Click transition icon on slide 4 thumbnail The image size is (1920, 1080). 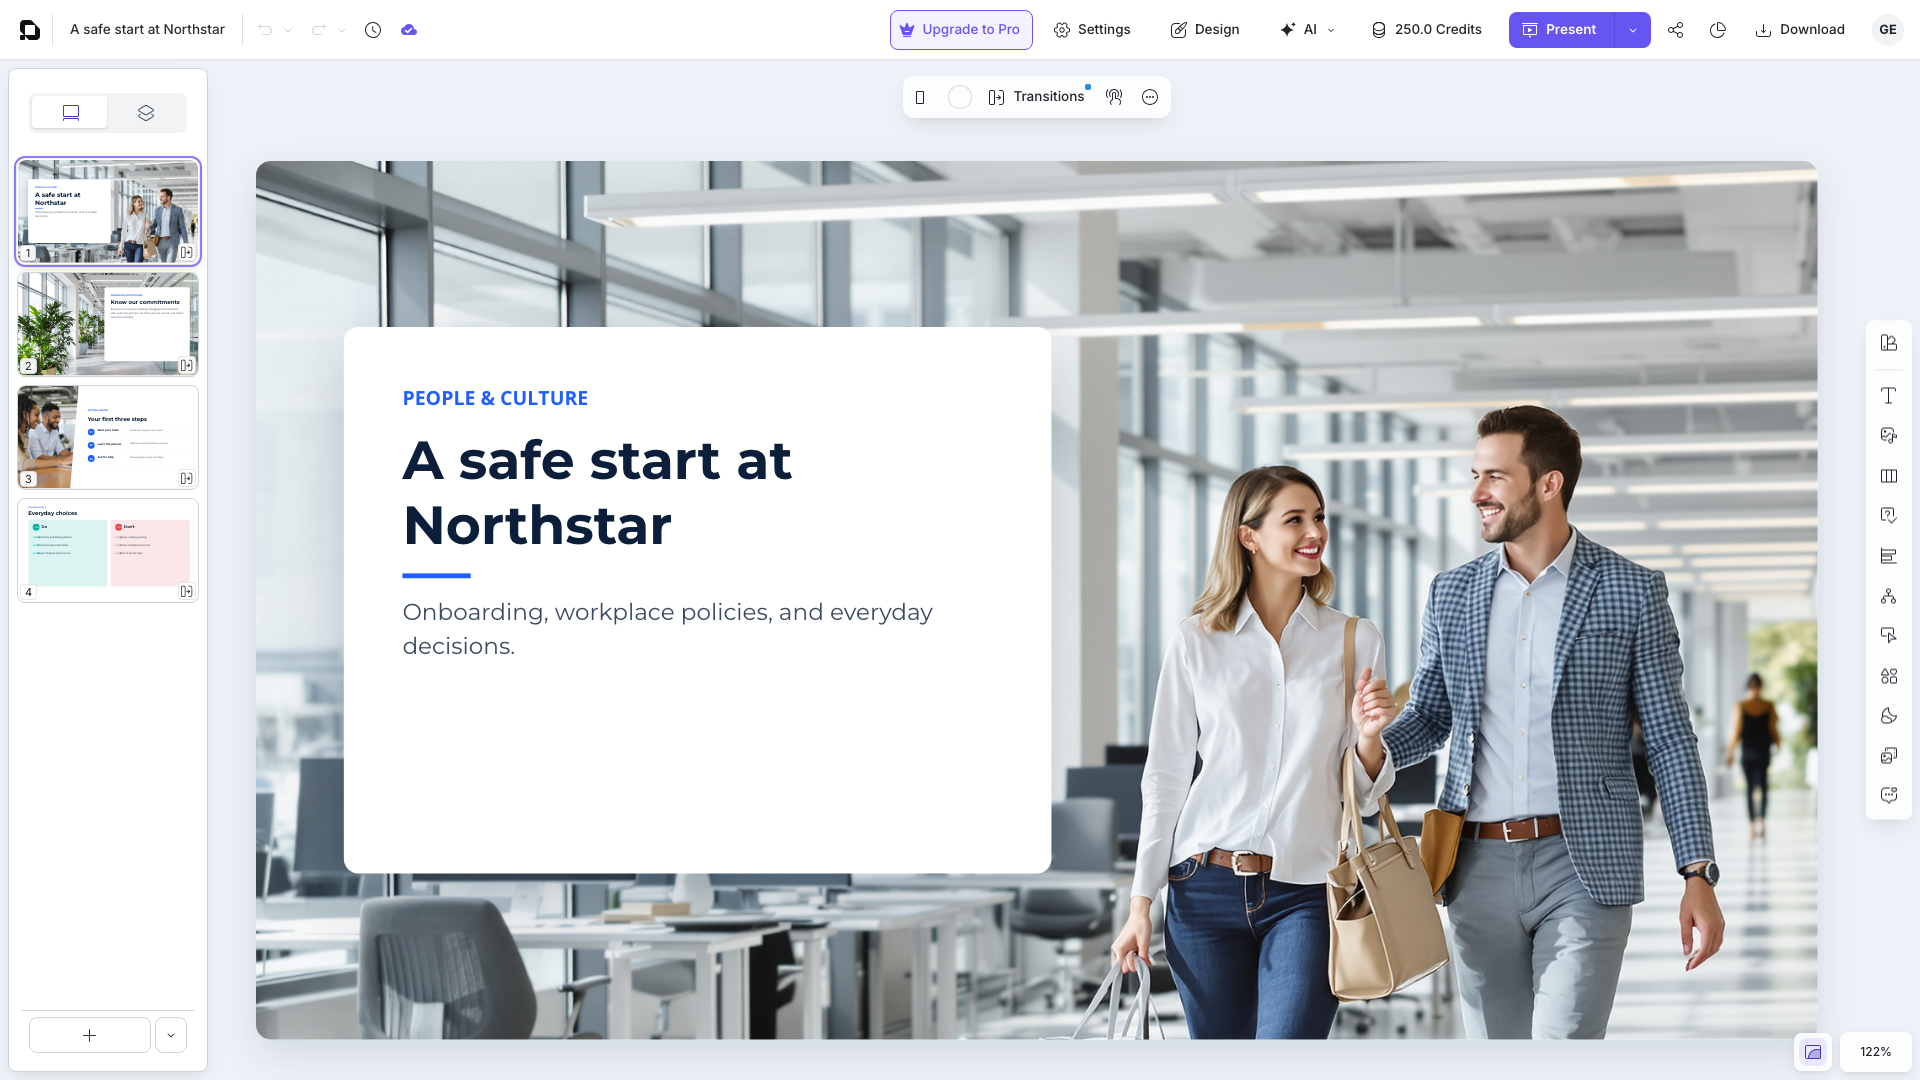coord(186,592)
